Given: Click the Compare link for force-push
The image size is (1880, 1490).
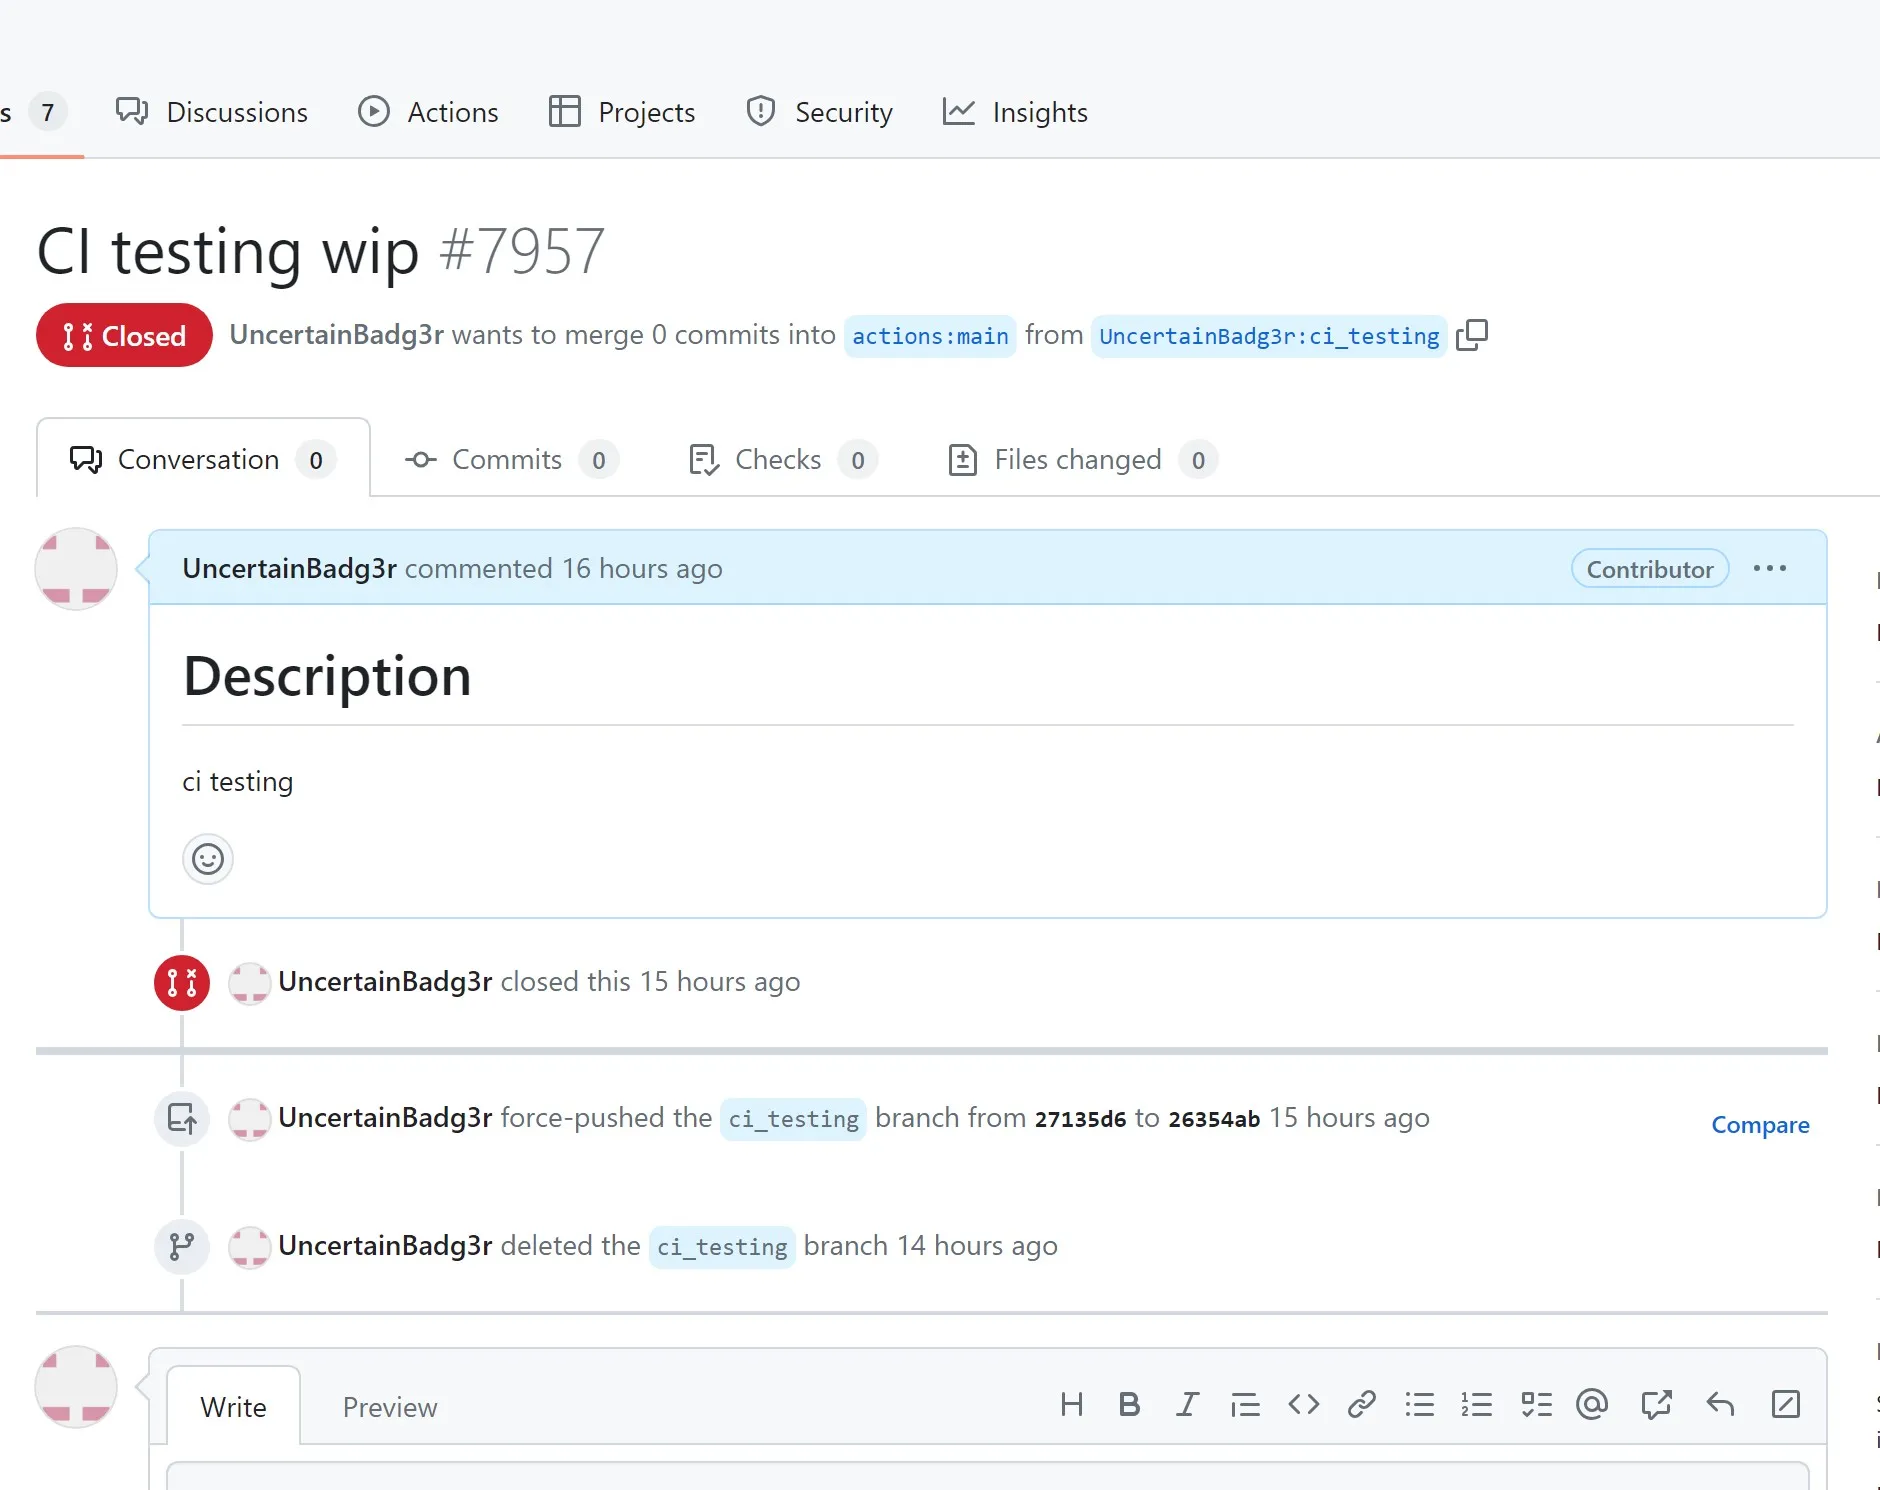Looking at the screenshot, I should pos(1760,1125).
